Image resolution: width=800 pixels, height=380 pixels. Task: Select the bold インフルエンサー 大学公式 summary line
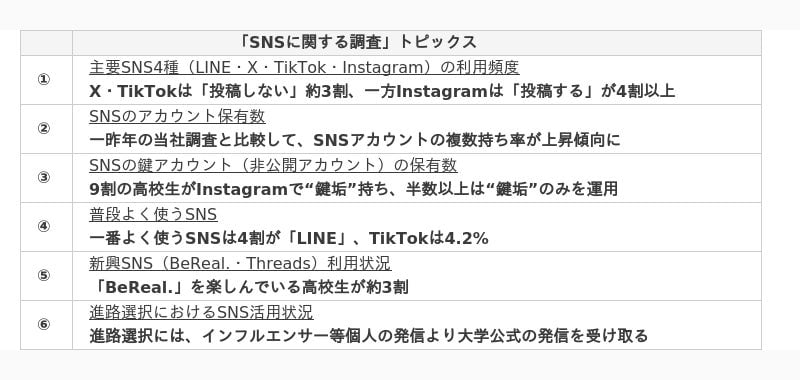coord(368,336)
